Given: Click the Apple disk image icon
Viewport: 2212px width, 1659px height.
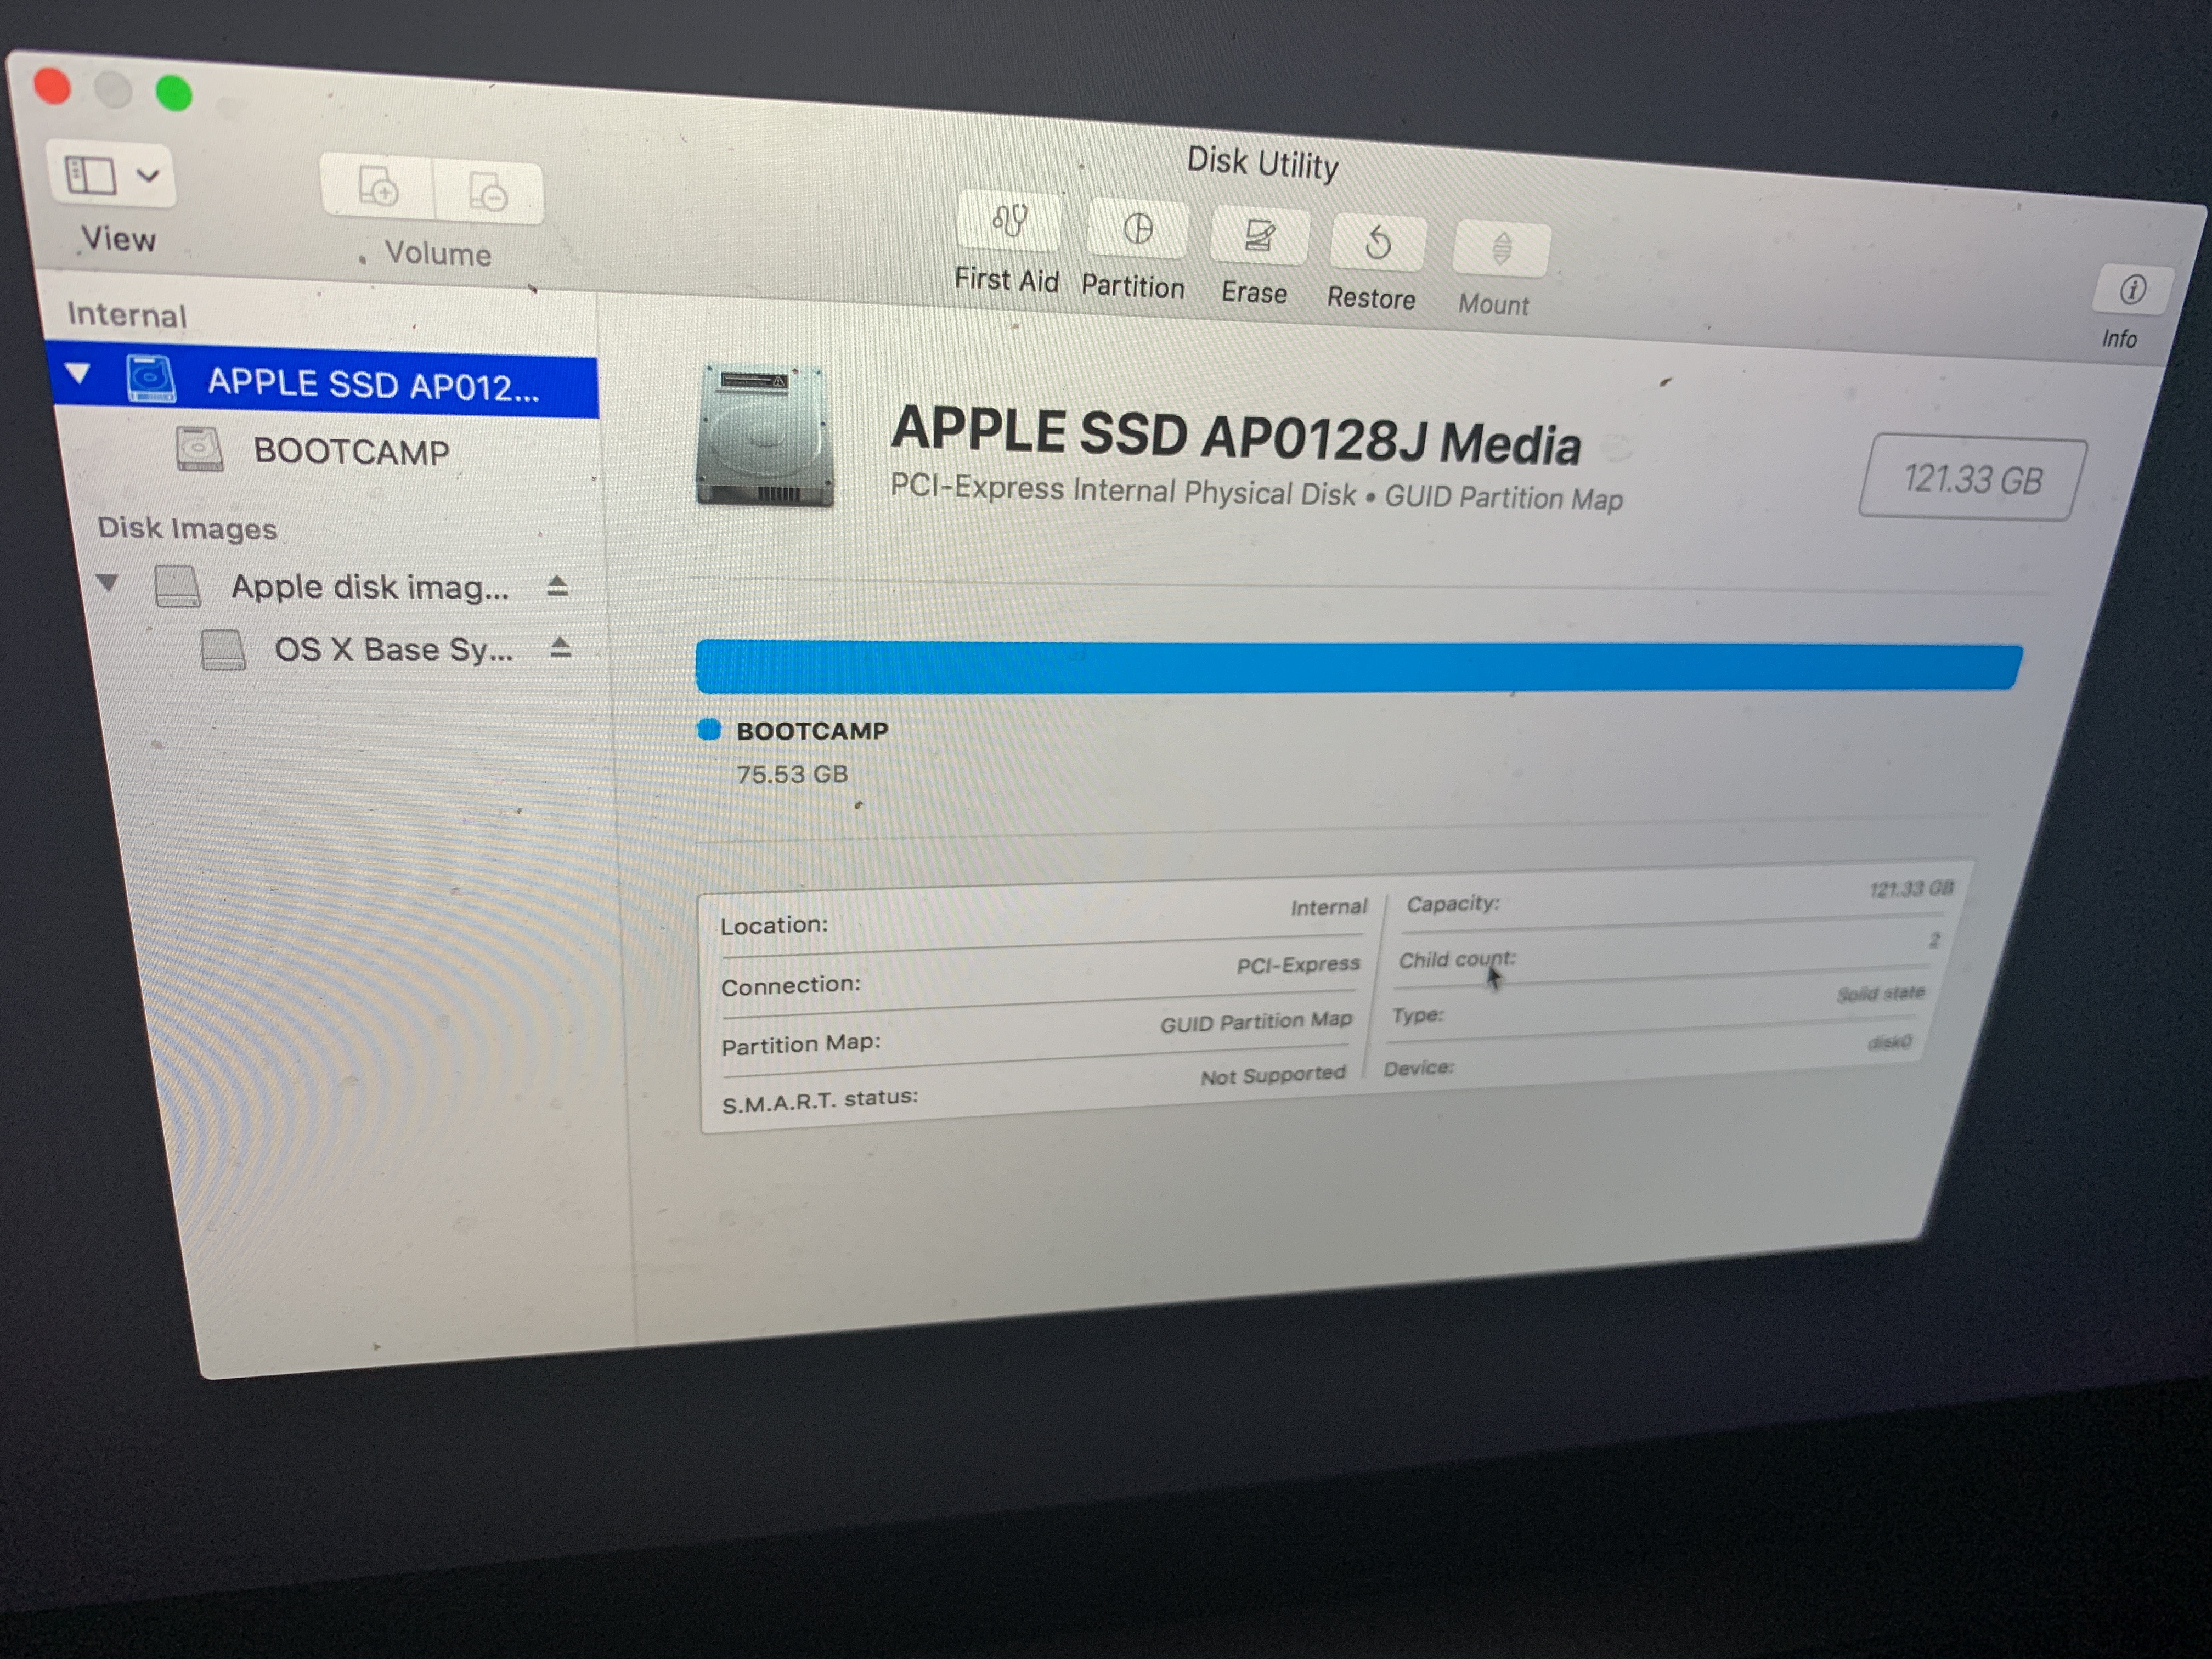Looking at the screenshot, I should tap(178, 586).
